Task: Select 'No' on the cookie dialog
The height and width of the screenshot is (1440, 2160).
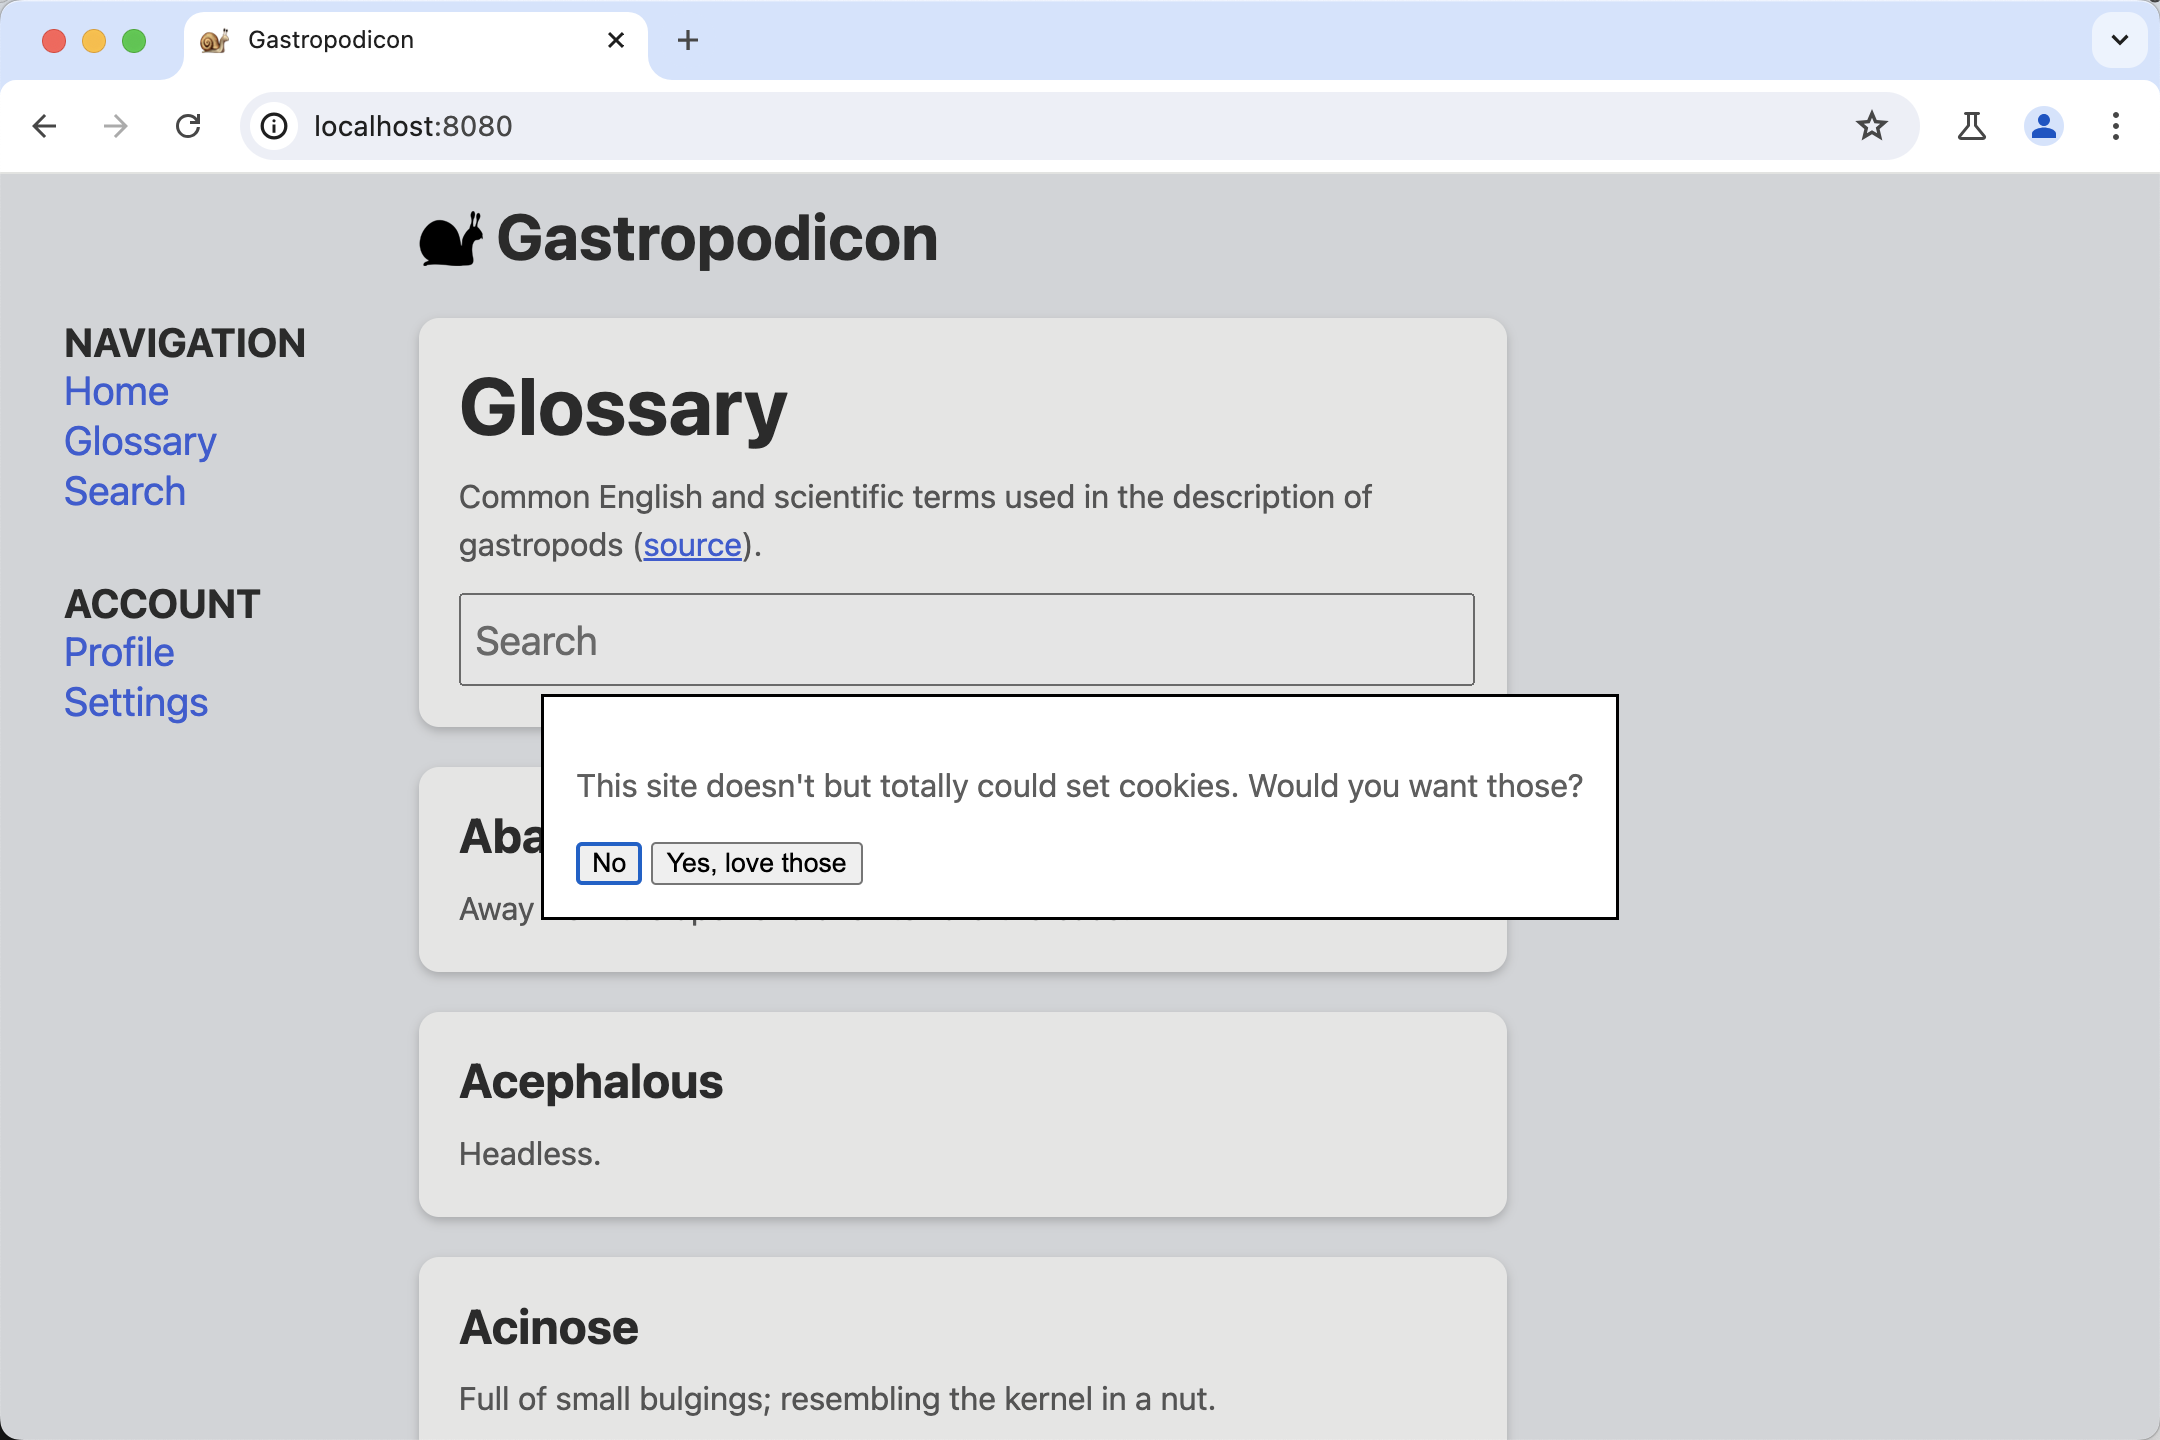Action: pos(608,863)
